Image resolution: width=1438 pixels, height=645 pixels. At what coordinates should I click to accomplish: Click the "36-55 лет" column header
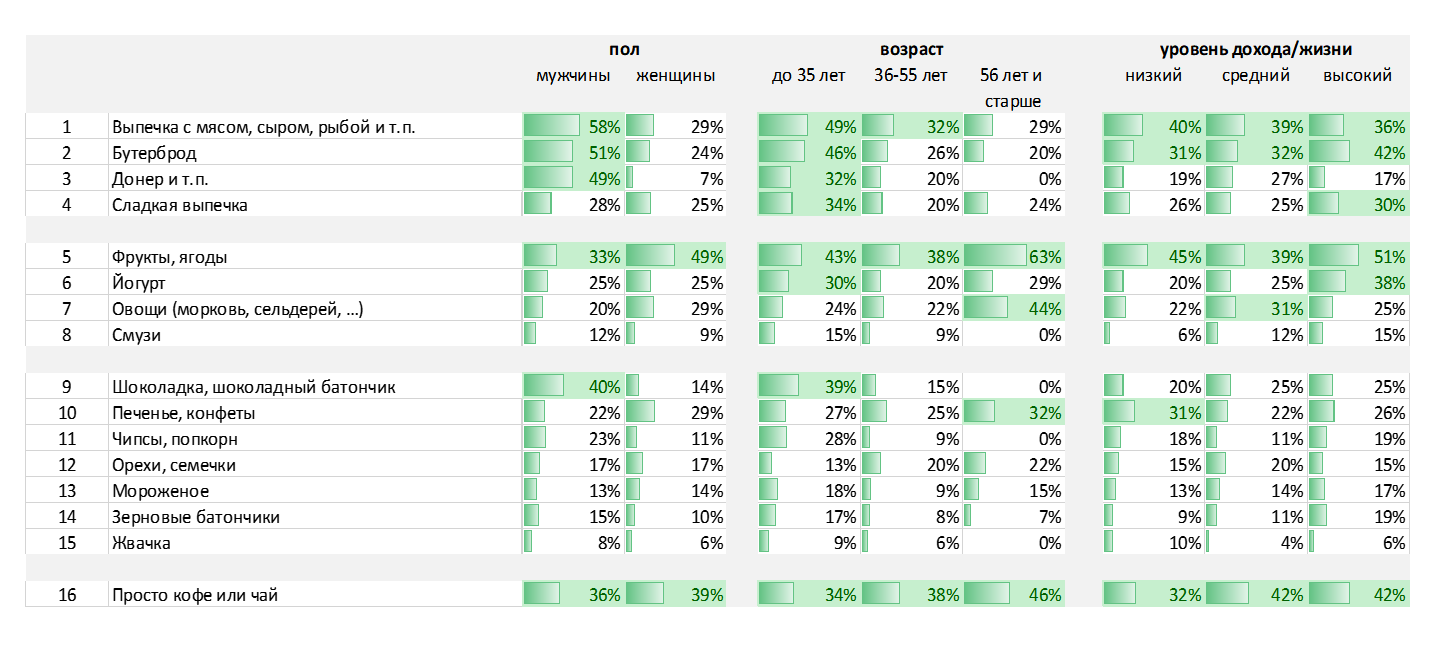pos(910,76)
